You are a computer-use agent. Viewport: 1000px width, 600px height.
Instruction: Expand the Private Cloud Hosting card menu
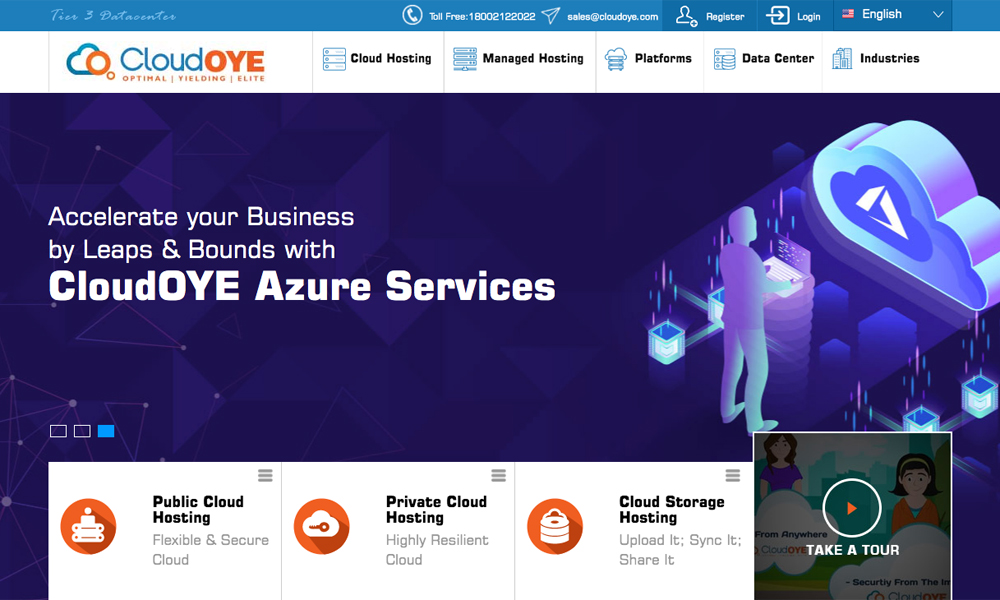pyautogui.click(x=498, y=475)
